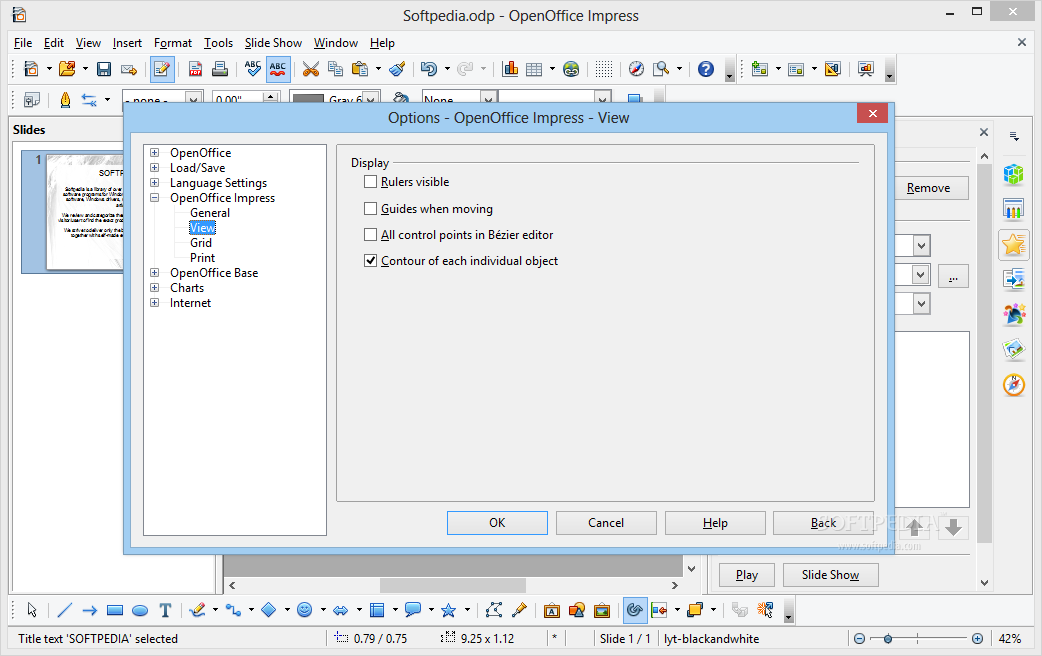The height and width of the screenshot is (656, 1042).
Task: Enable Rulers visible checkbox
Action: 370,181
